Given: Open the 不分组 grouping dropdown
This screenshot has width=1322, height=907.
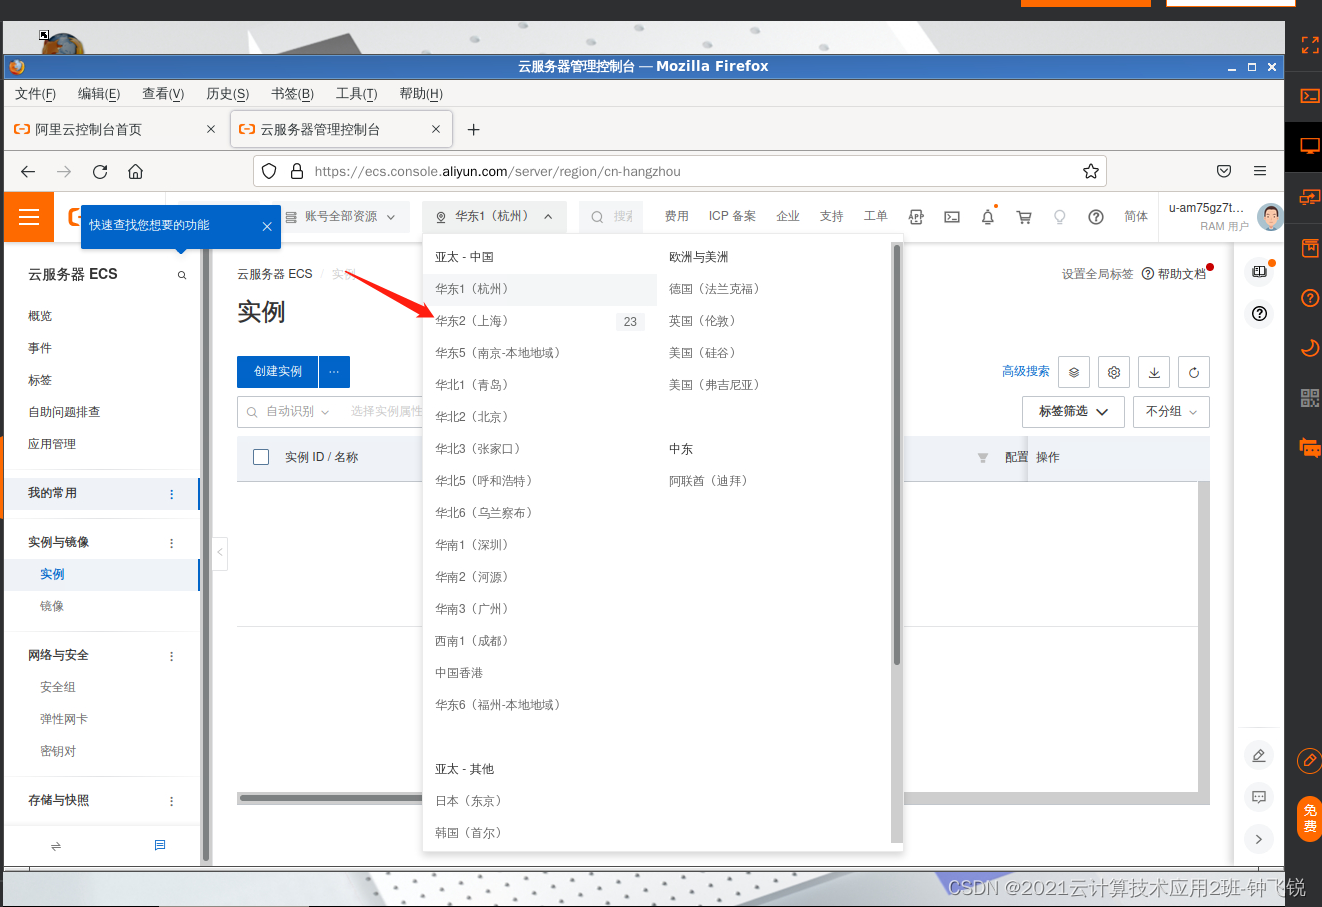Looking at the screenshot, I should [1171, 411].
